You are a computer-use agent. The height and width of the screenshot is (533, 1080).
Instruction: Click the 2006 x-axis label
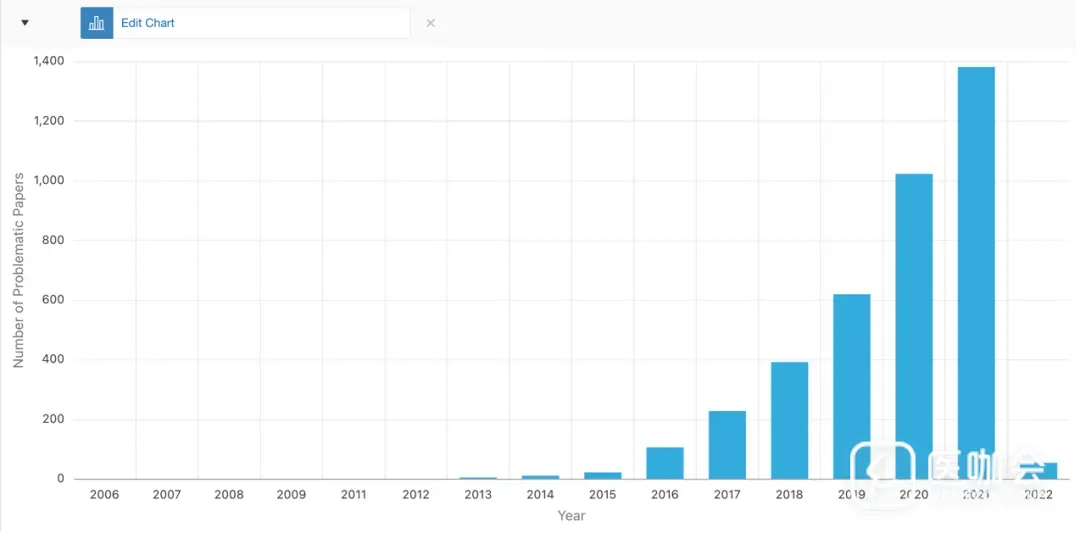tap(105, 495)
